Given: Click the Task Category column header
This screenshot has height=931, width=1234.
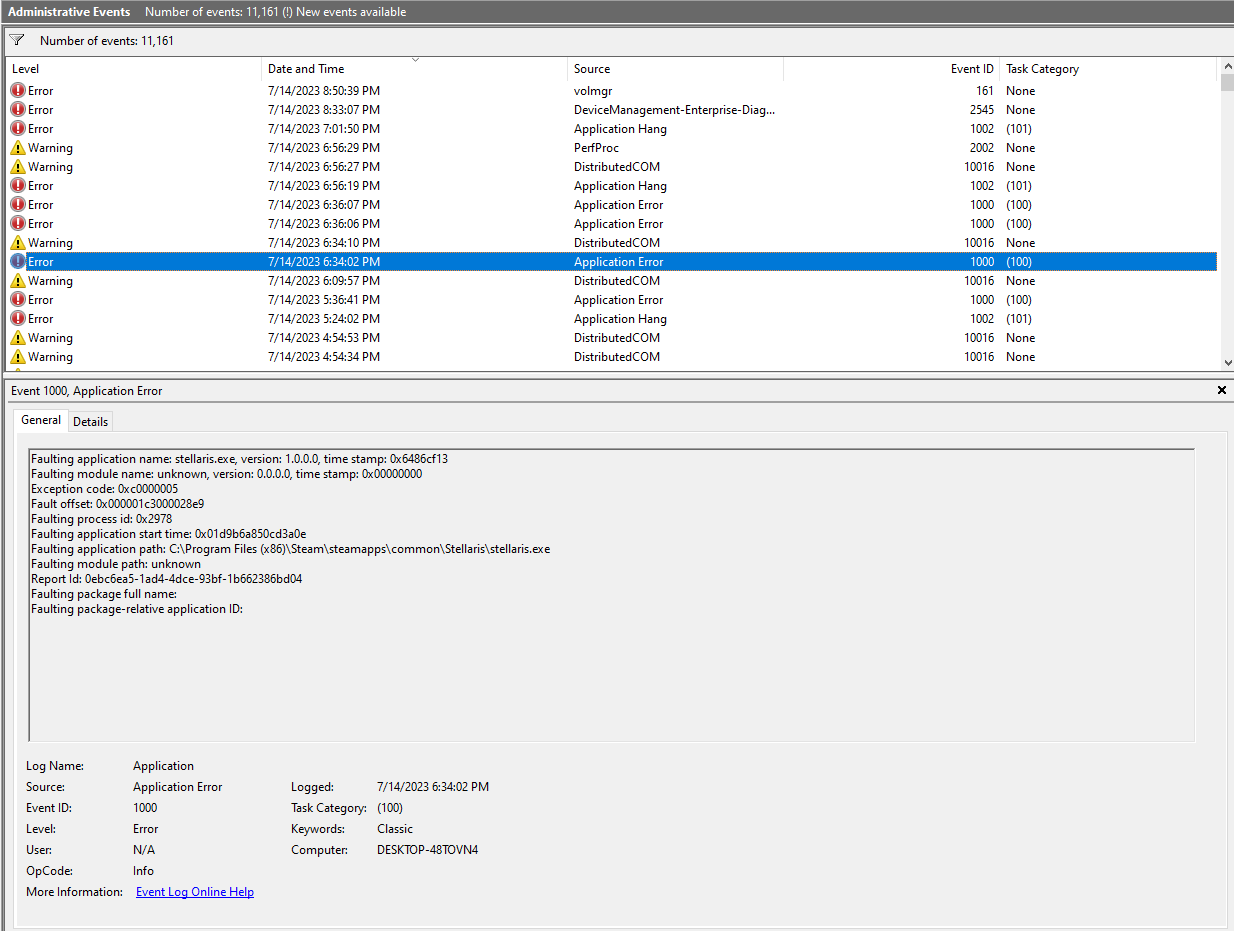Looking at the screenshot, I should (1042, 68).
